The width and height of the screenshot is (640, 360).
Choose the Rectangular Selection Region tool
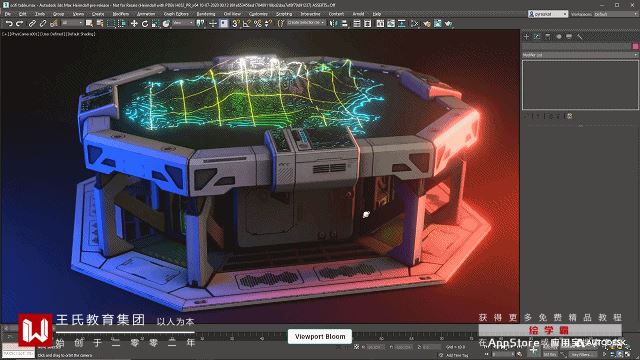coord(111,24)
